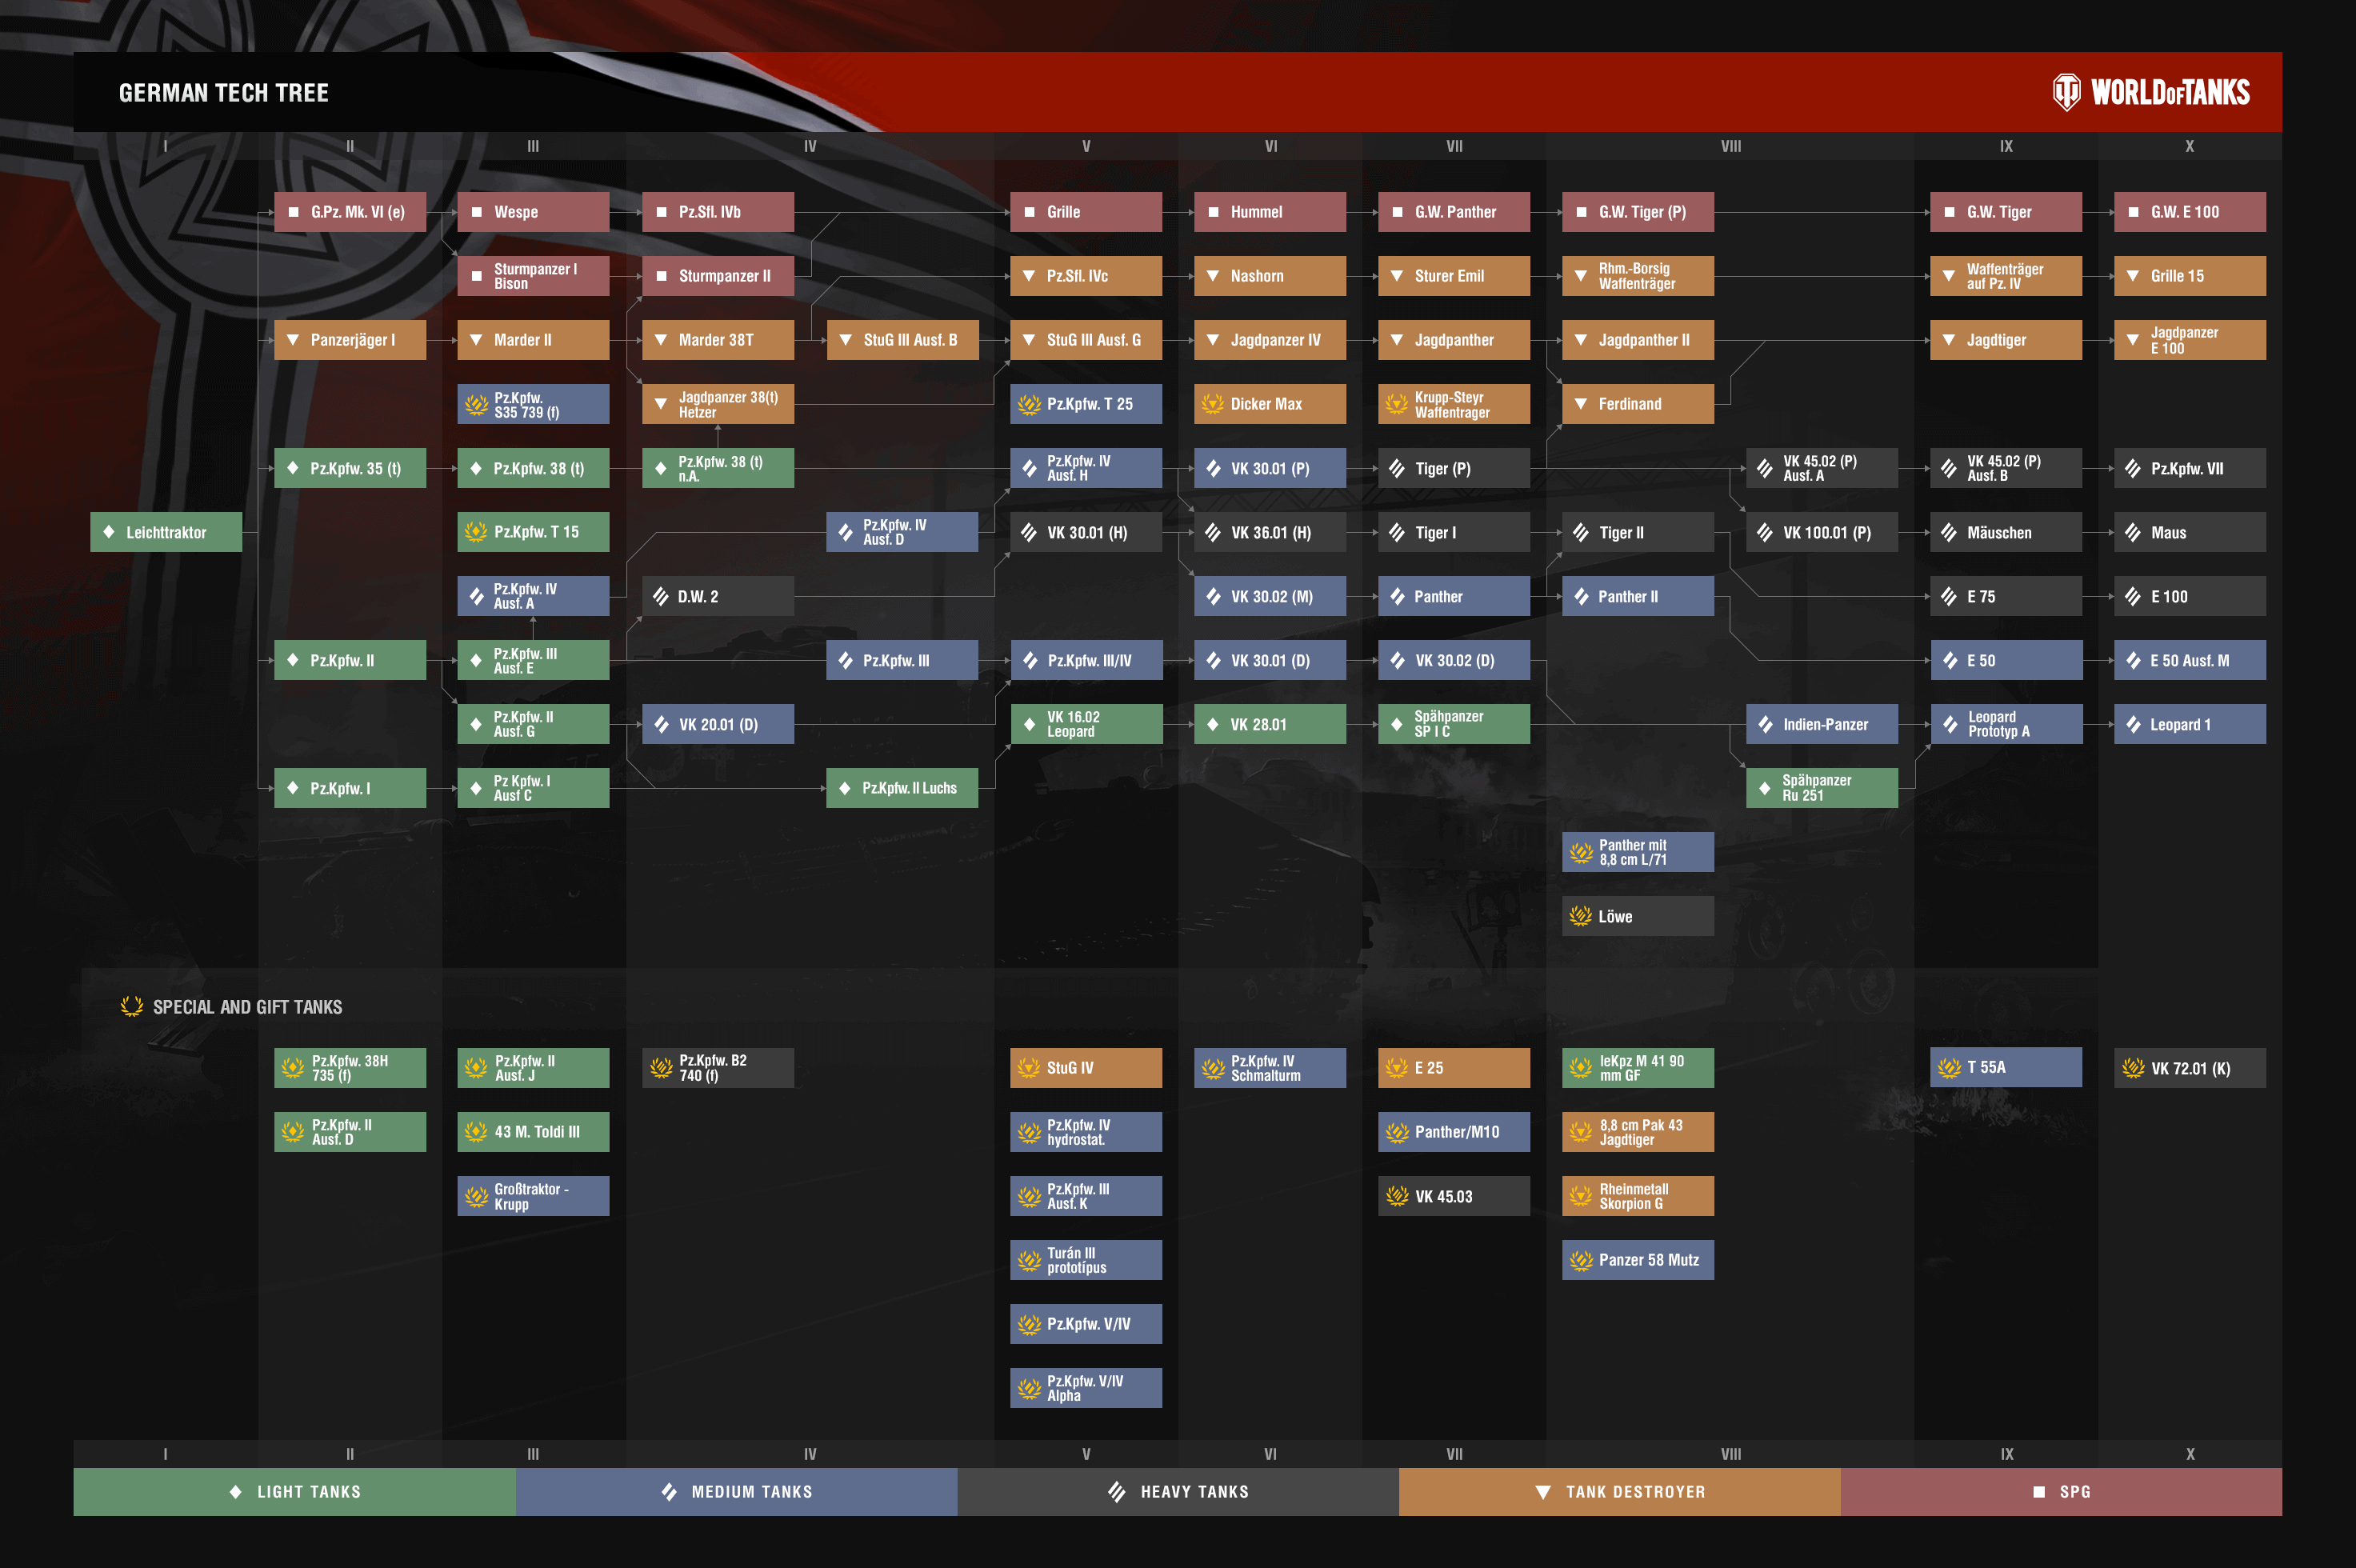Viewport: 2356px width, 1568px height.
Task: Open the Jagdpanzer E 100 node
Action: (2190, 340)
